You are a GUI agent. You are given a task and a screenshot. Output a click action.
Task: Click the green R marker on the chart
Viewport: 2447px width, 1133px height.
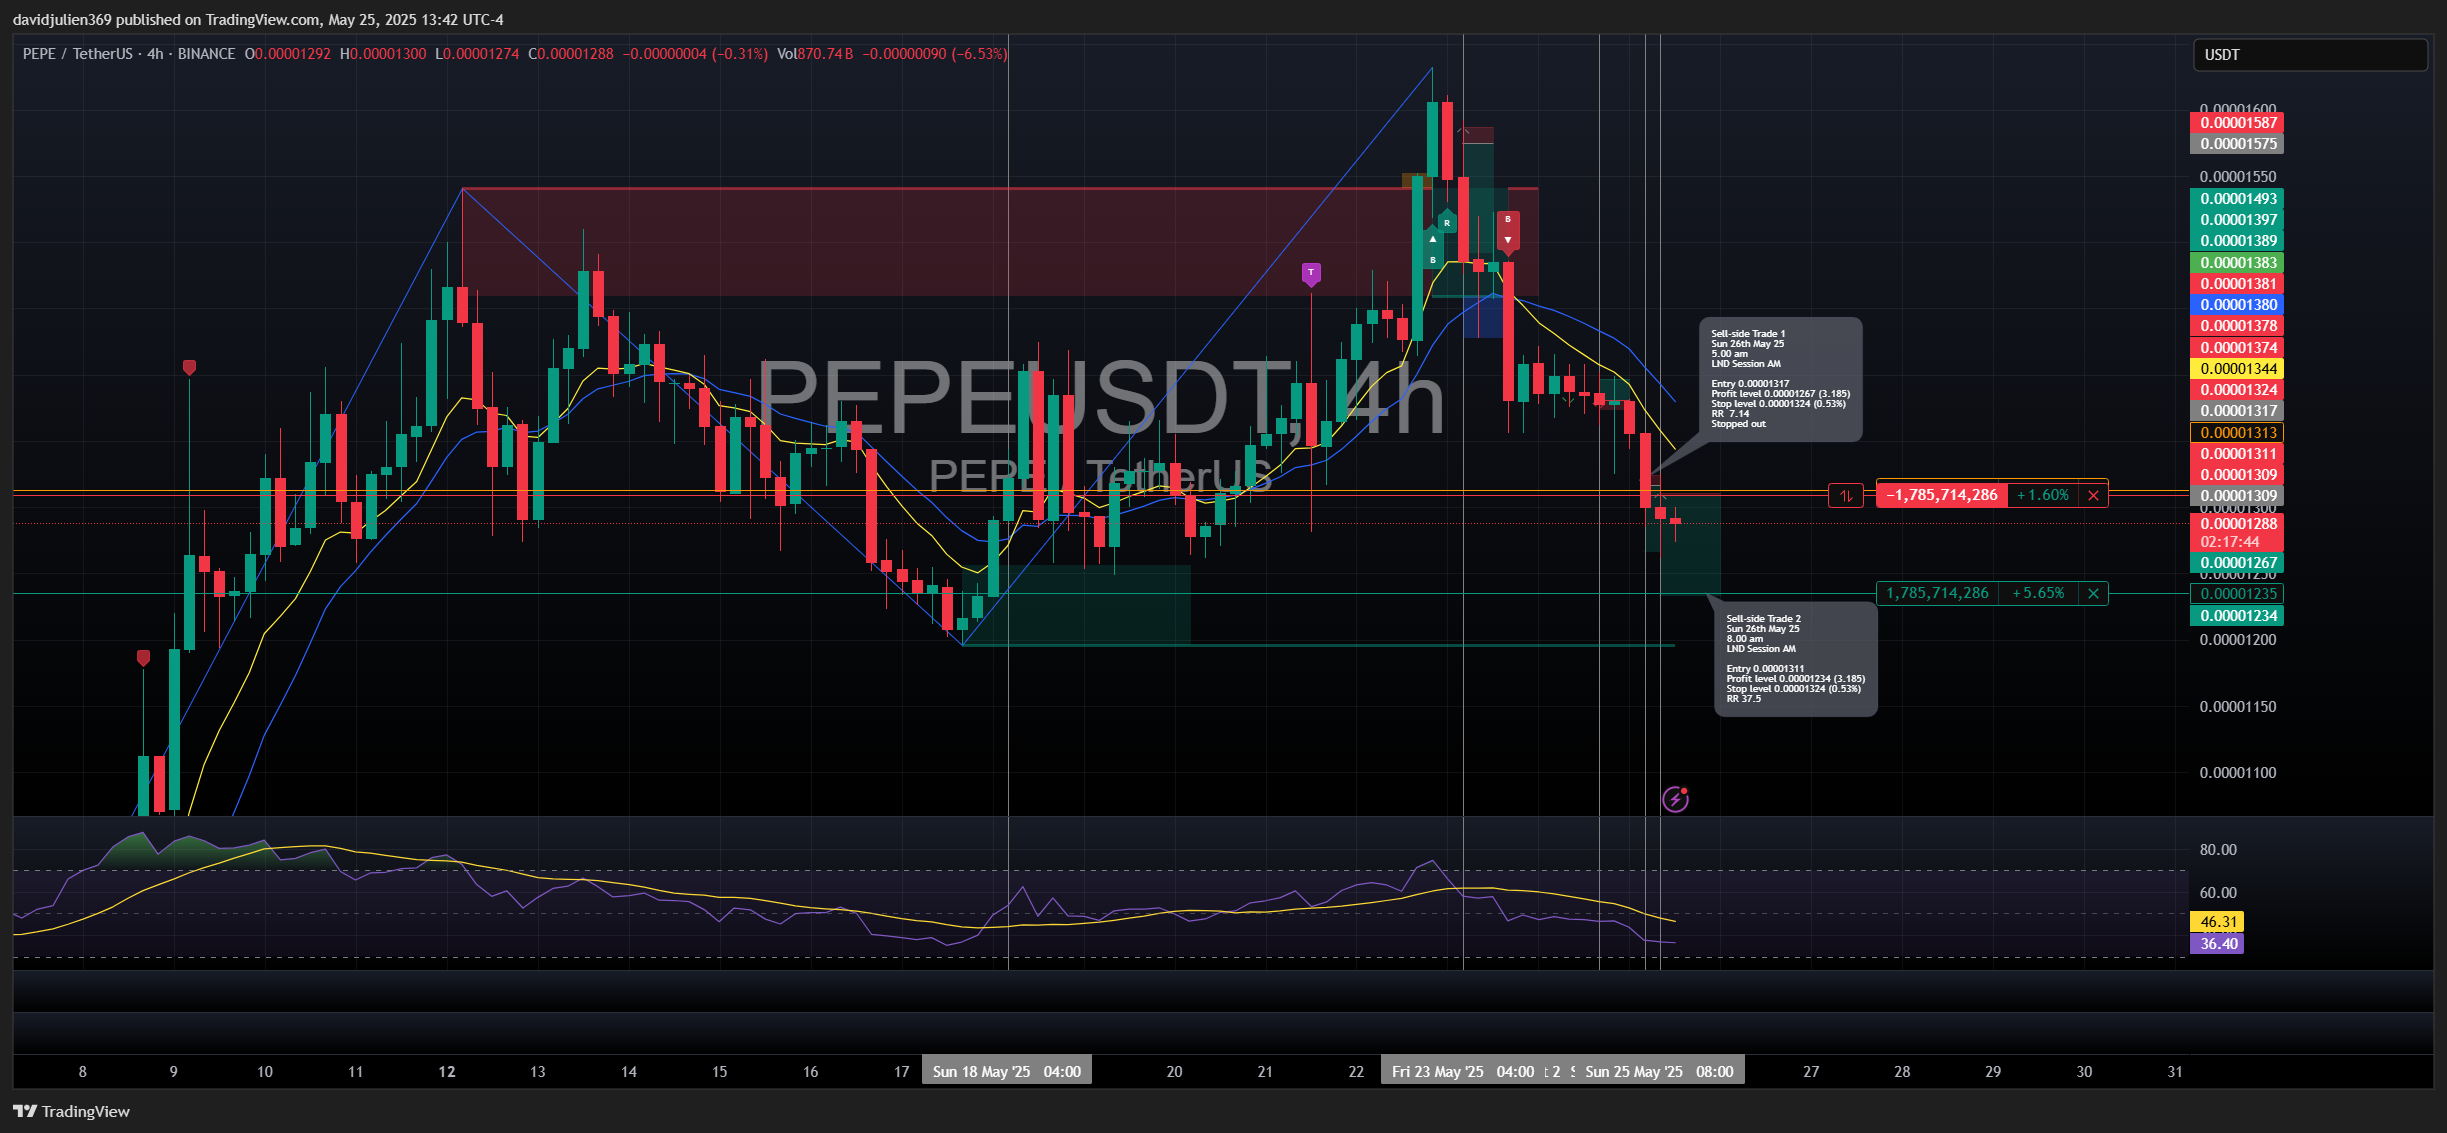(x=1447, y=222)
